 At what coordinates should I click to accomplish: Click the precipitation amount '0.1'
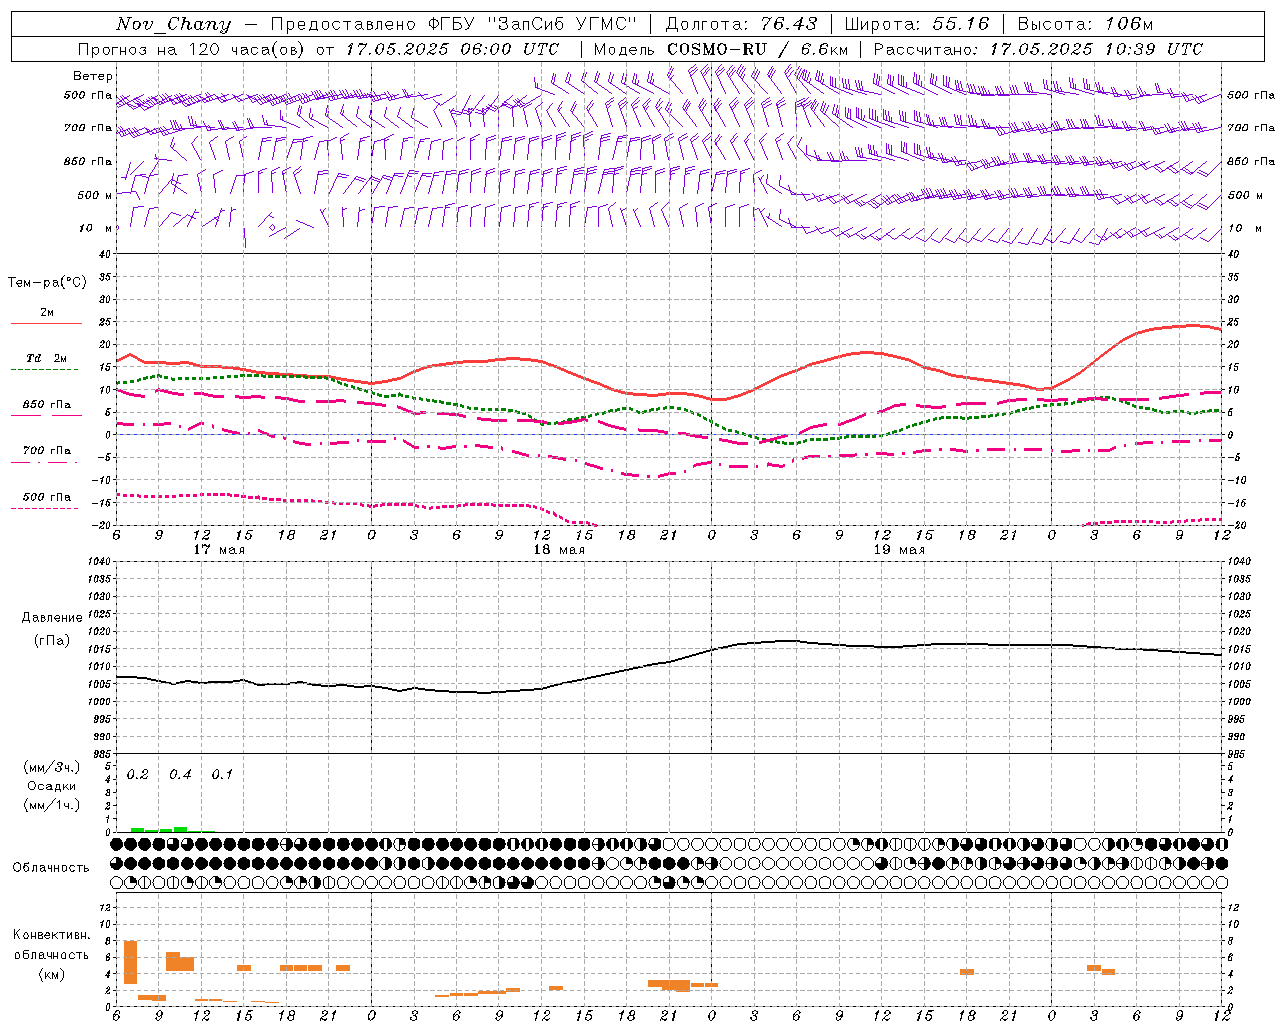[222, 775]
